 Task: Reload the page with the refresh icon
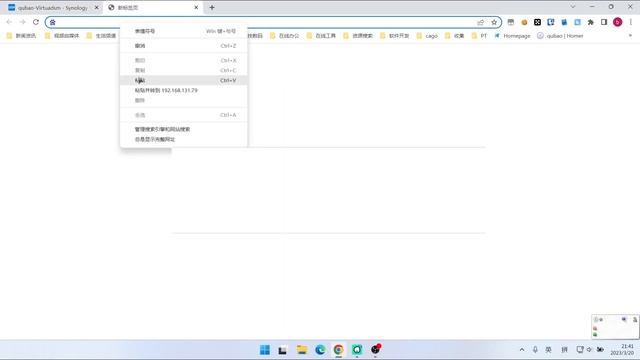pyautogui.click(x=36, y=22)
